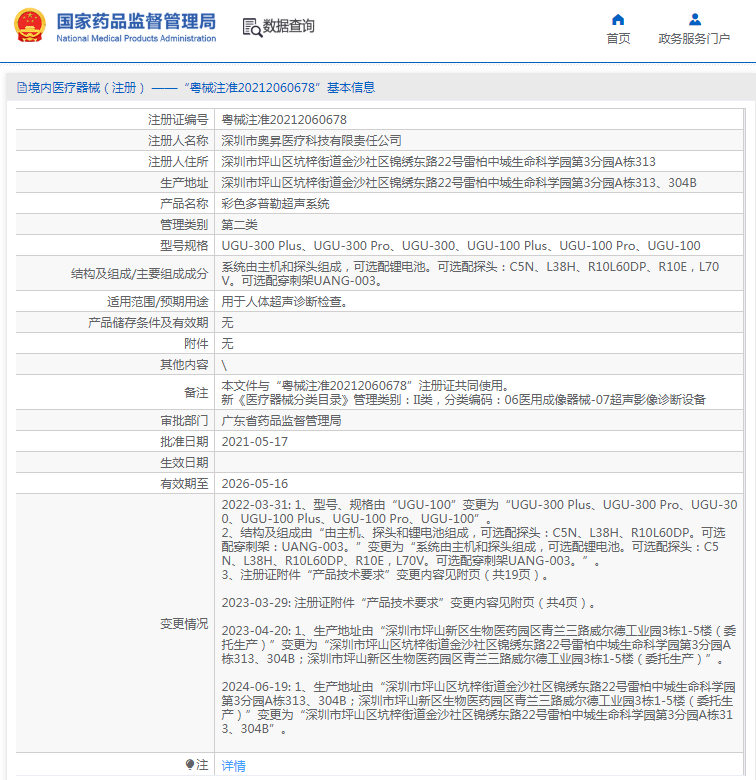Click the 境内医疗器械（注册）基本信息 header
756x780 pixels.
196,88
